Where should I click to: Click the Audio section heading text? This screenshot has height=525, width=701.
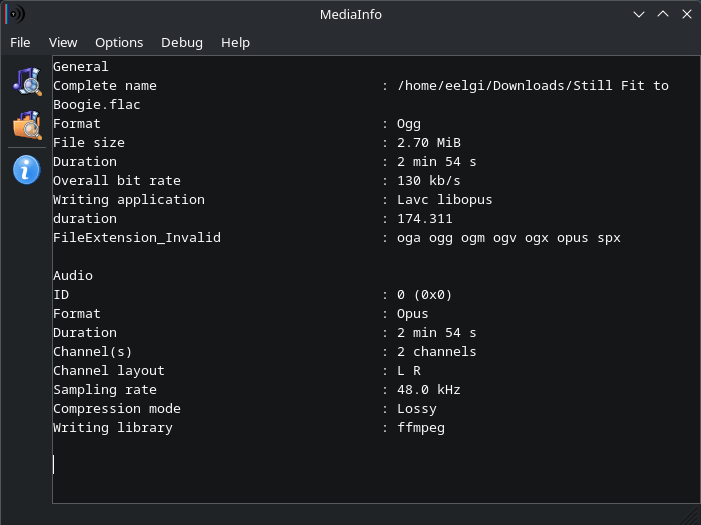[73, 275]
